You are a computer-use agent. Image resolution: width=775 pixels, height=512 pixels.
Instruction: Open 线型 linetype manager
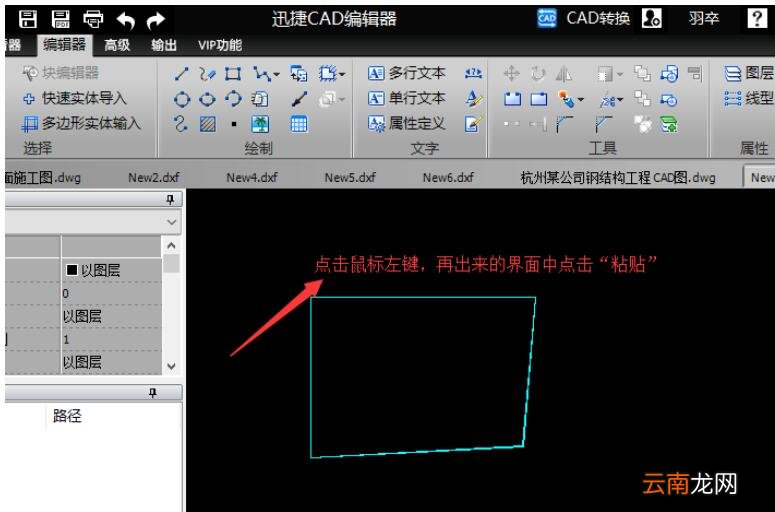click(x=748, y=98)
